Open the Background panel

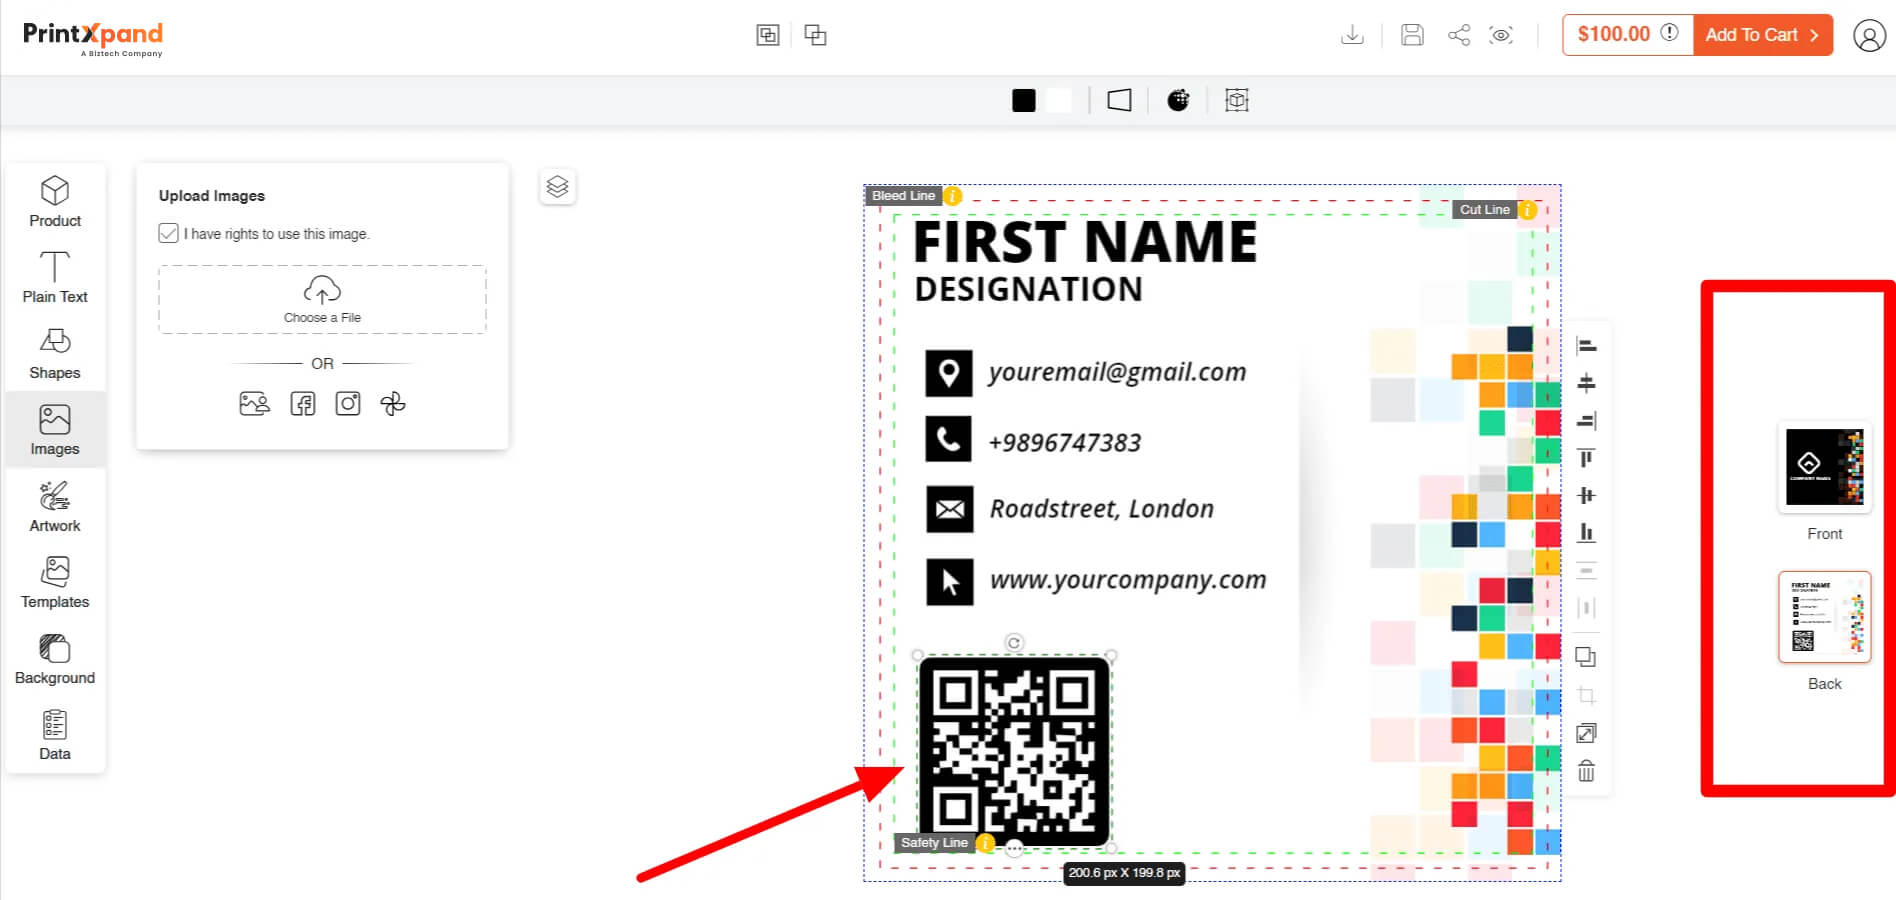[x=55, y=658]
